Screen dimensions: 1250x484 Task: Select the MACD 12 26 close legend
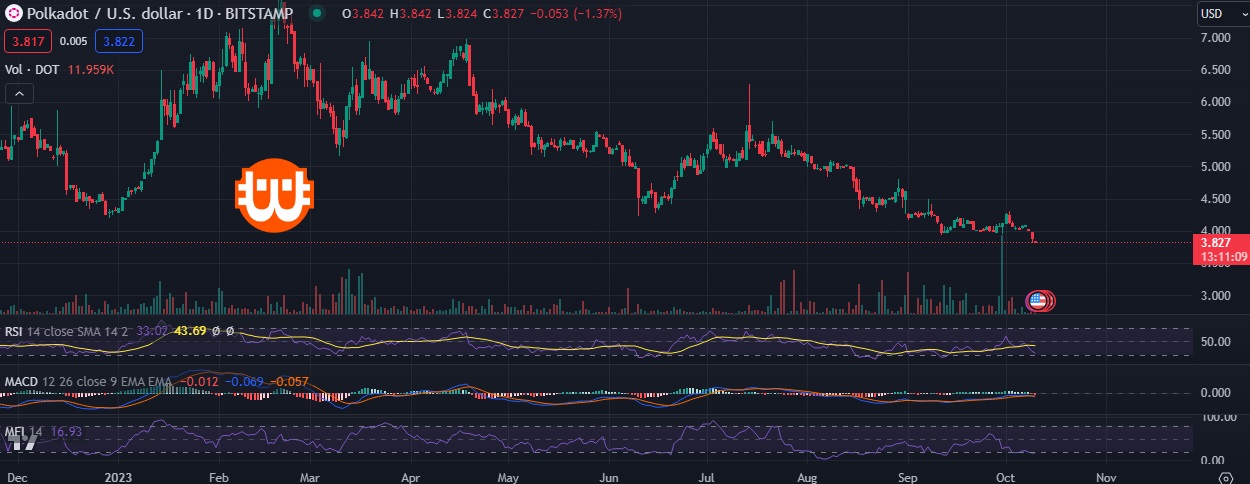(88, 382)
